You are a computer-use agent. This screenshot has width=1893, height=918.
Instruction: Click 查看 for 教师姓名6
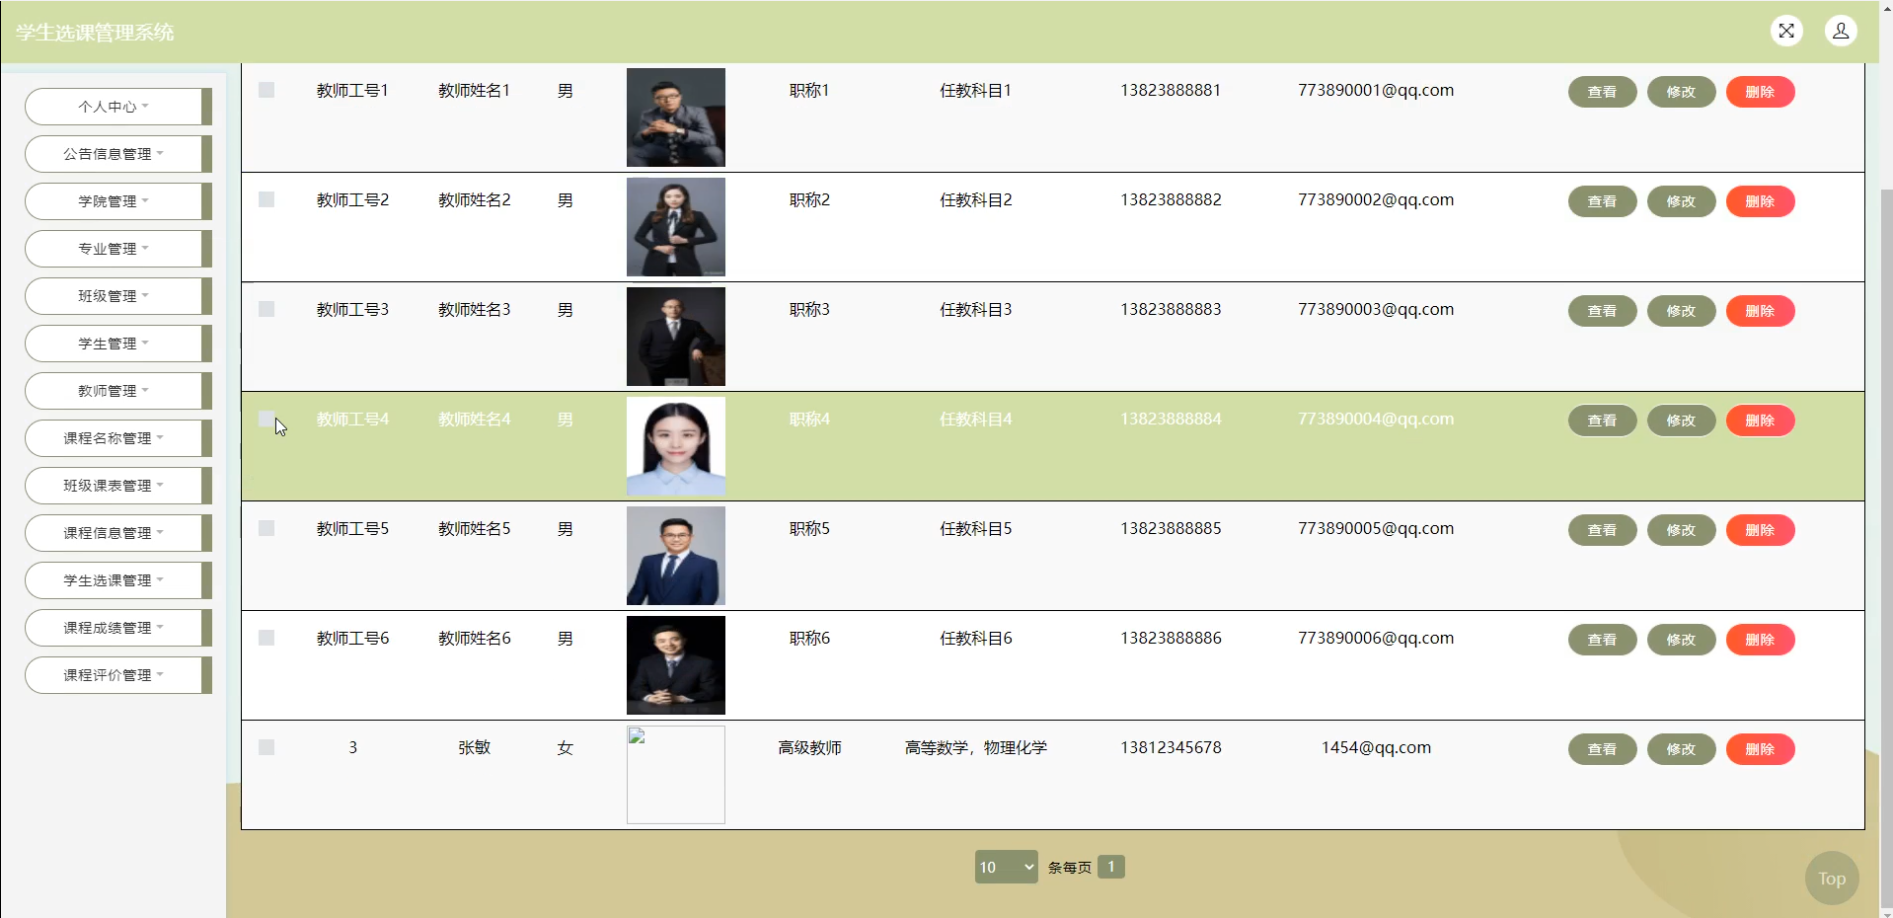1602,639
